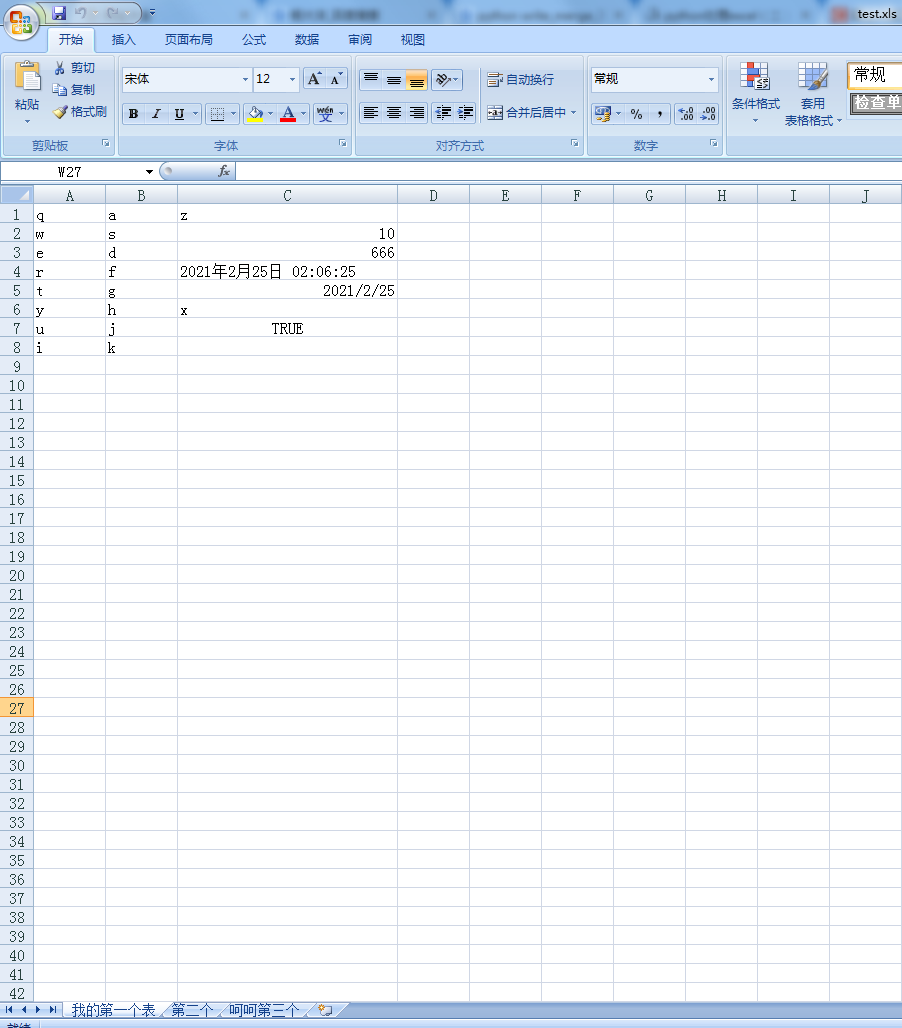Click 合并后居中 merge and center button
The height and width of the screenshot is (1028, 902).
526,113
